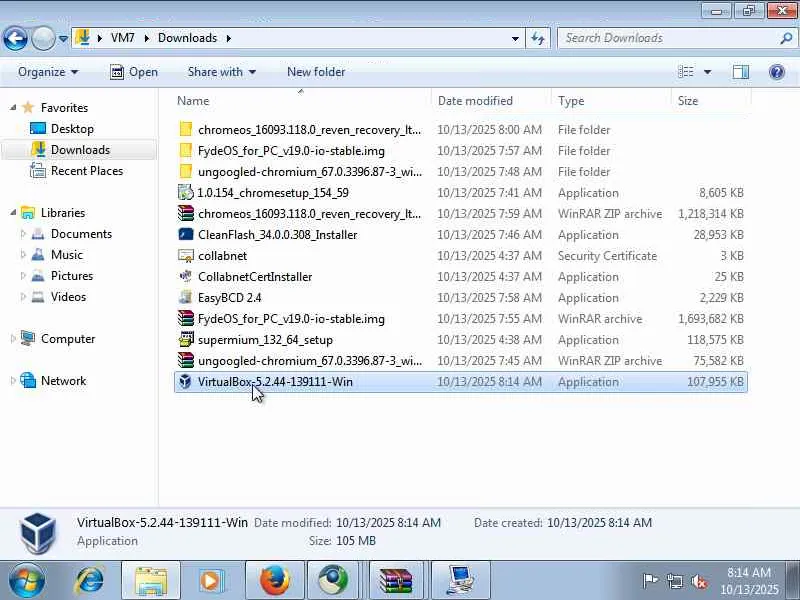Open Recent Places
The height and width of the screenshot is (600, 800).
(77, 170)
